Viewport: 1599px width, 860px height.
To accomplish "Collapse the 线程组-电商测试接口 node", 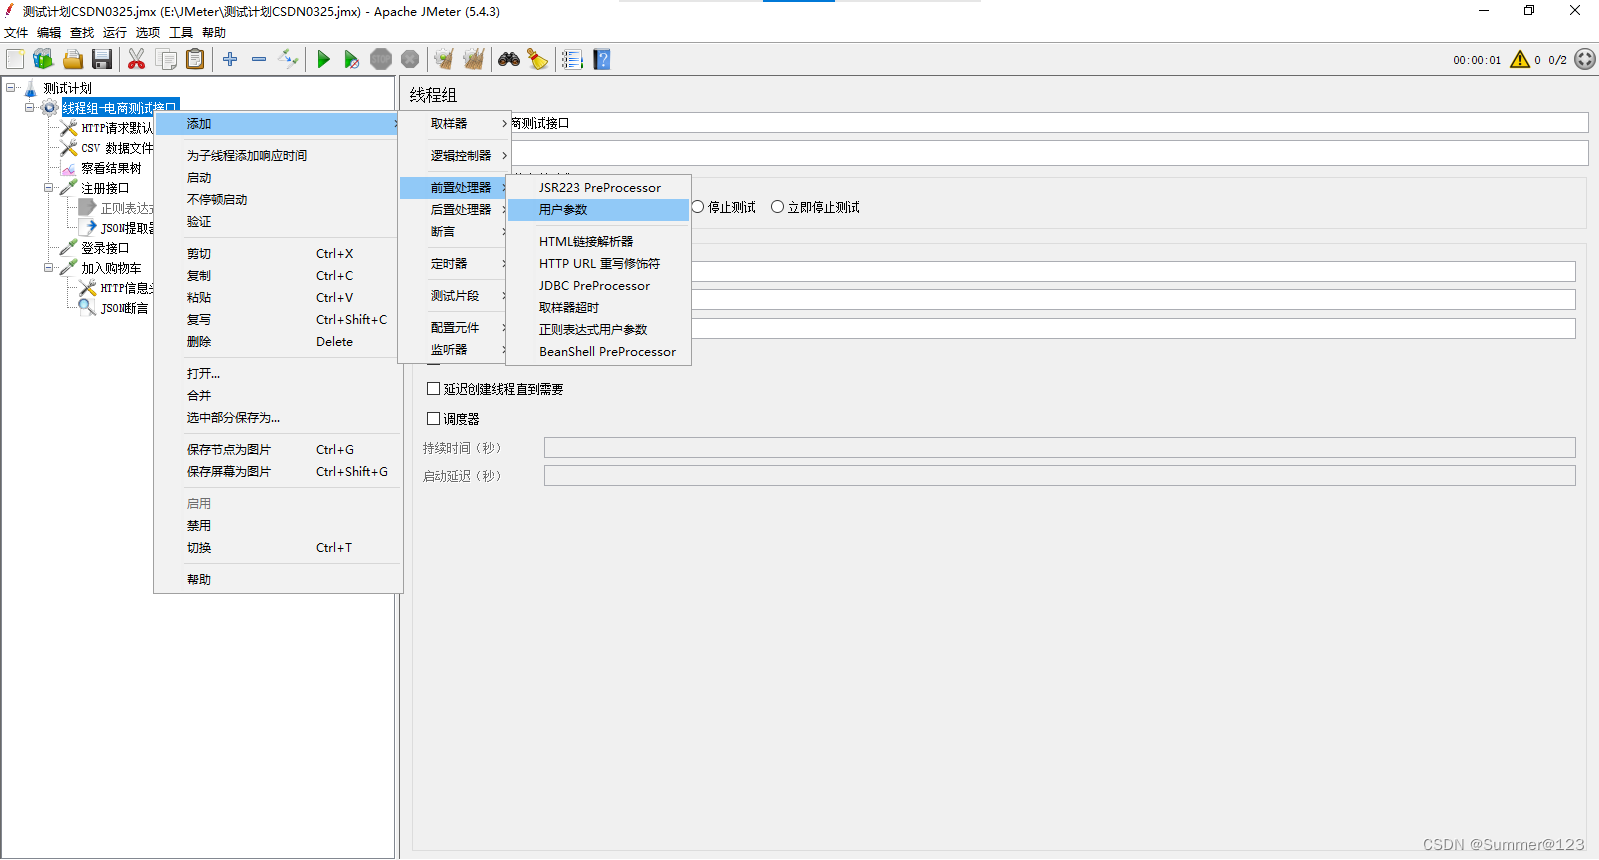I will tap(30, 108).
